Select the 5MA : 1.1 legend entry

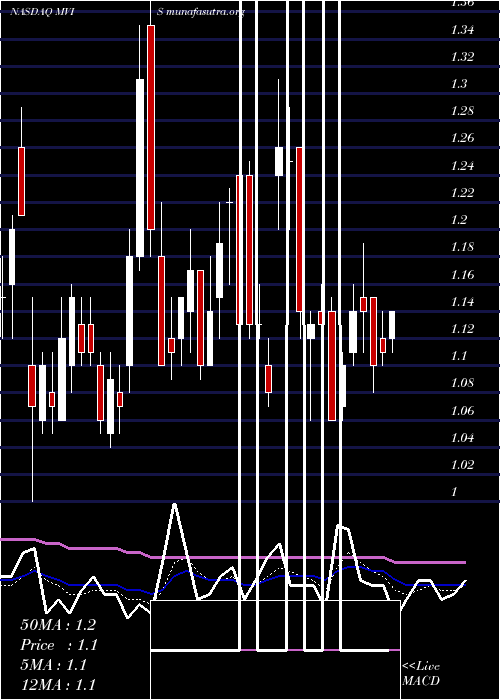click(x=53, y=665)
